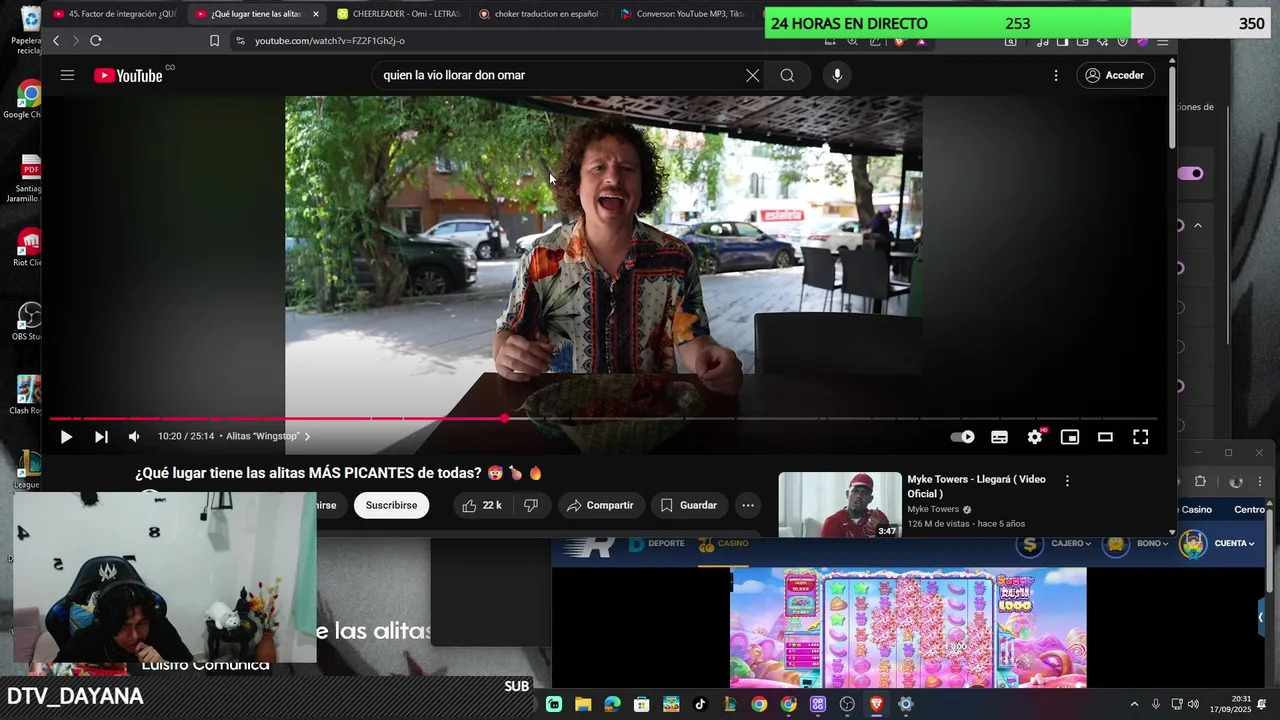The image size is (1280, 720).
Task: Switch to the Factor de integración tab
Action: [114, 14]
